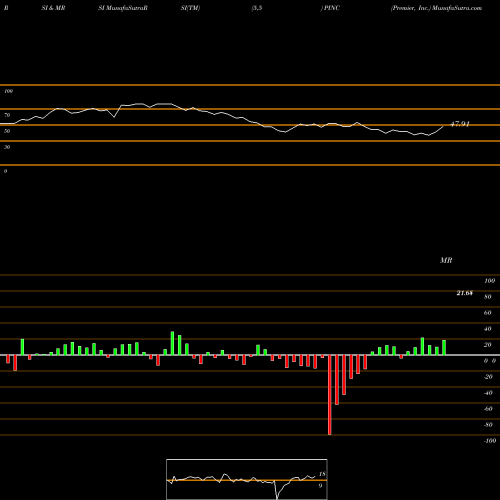Click the 'SI(TM)' header text
This screenshot has height=500, width=500.
click(190, 8)
